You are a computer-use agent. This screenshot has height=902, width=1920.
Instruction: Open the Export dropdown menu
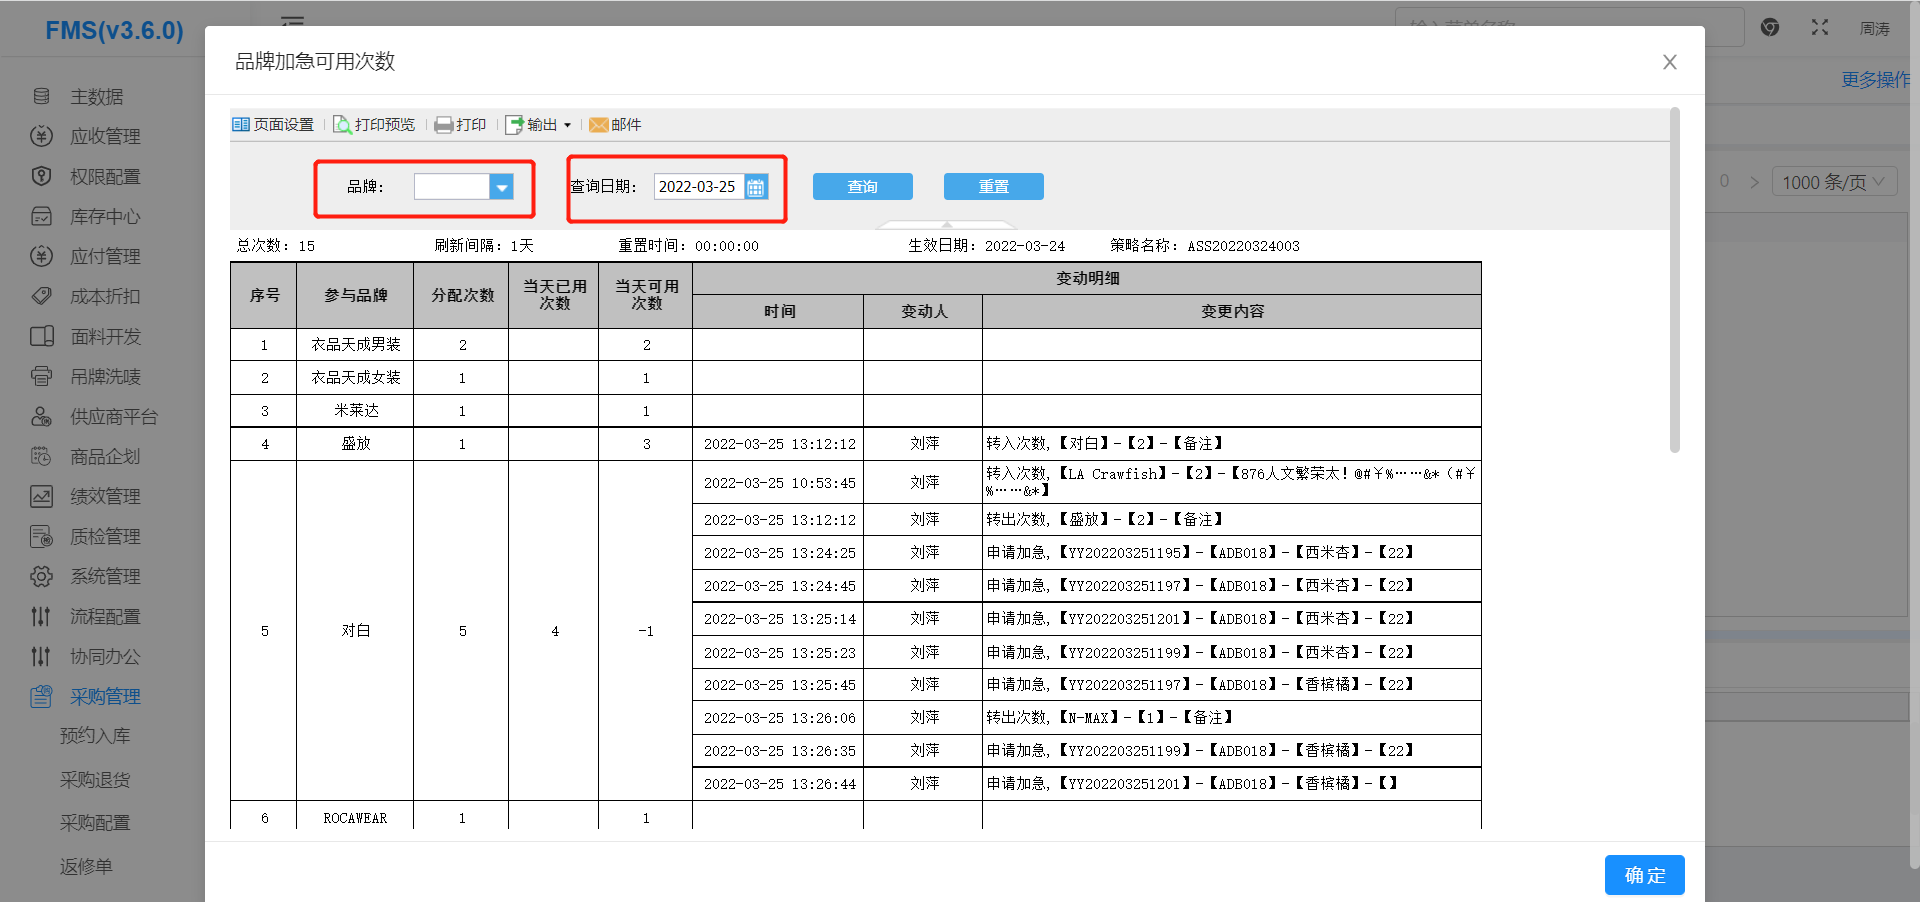(539, 125)
